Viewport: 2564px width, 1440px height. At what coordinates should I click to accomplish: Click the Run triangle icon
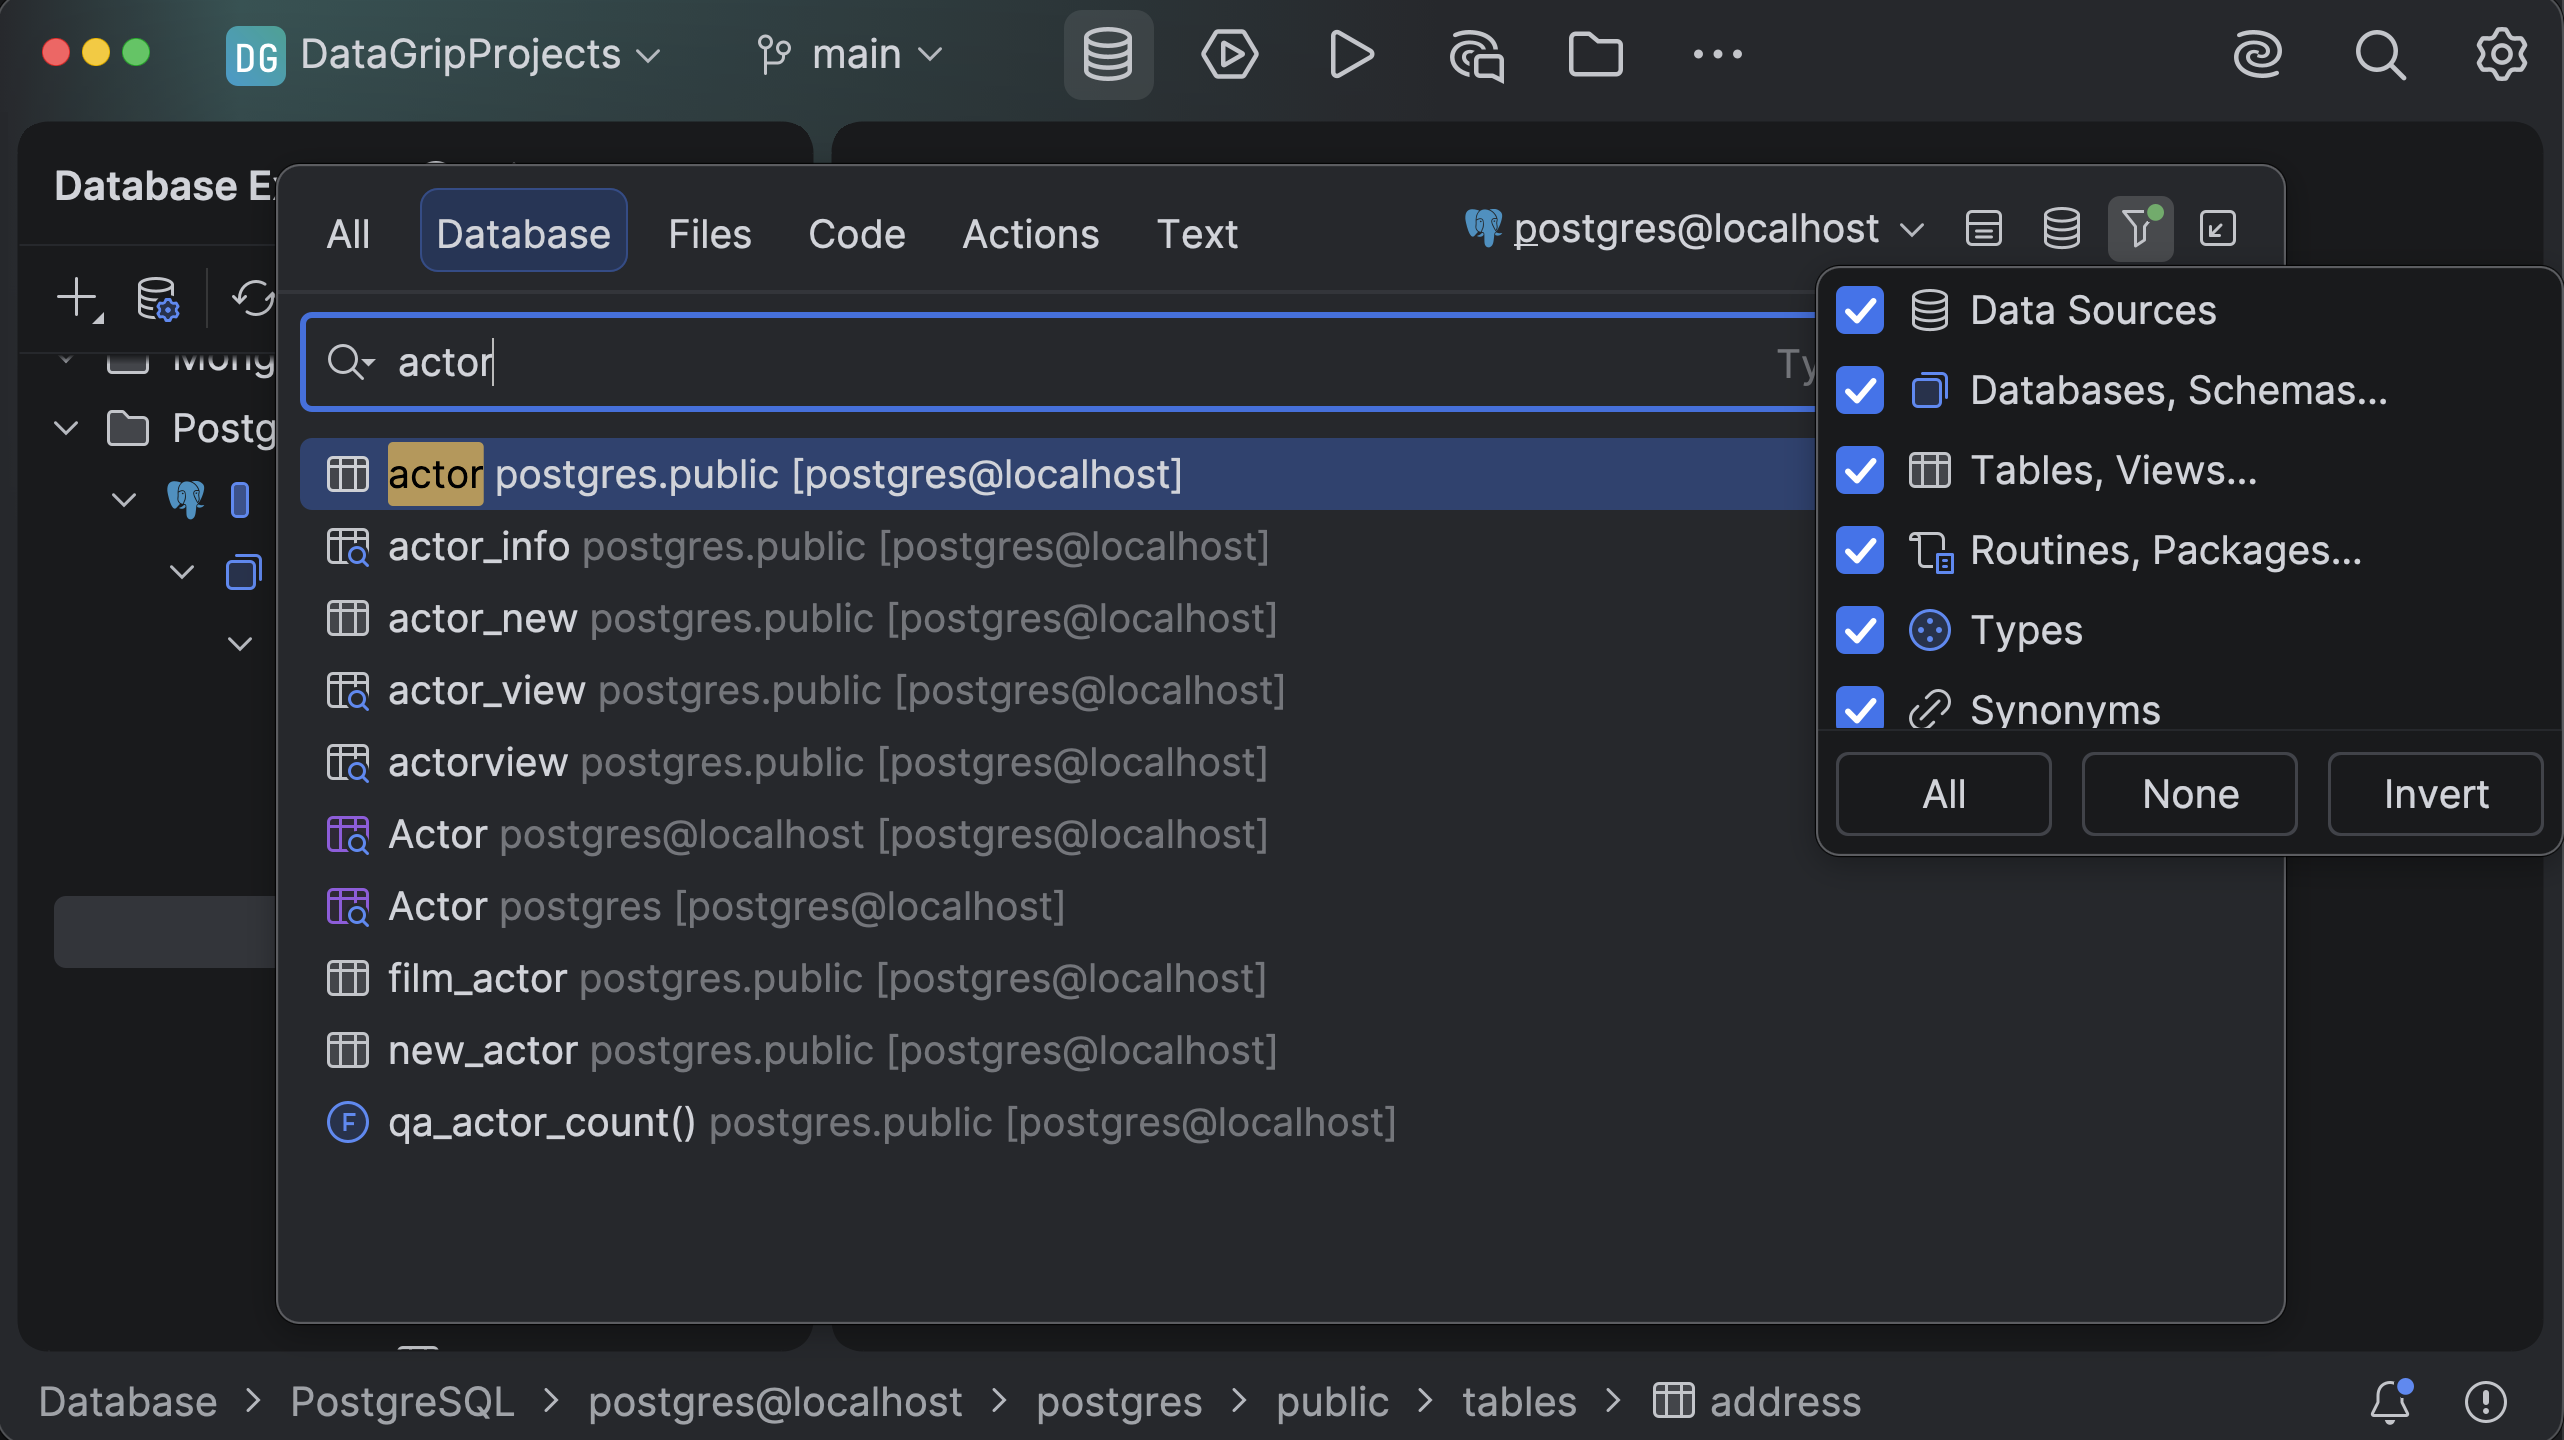pyautogui.click(x=1351, y=55)
